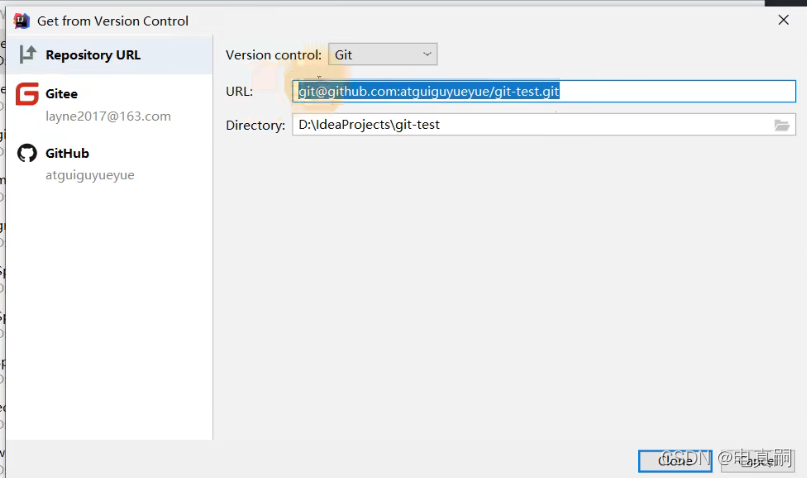The width and height of the screenshot is (807, 478).
Task: Click the Clone button
Action: [675, 461]
